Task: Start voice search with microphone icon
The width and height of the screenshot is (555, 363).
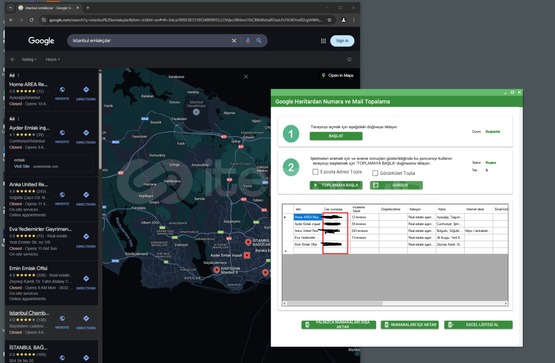Action: click(x=248, y=41)
